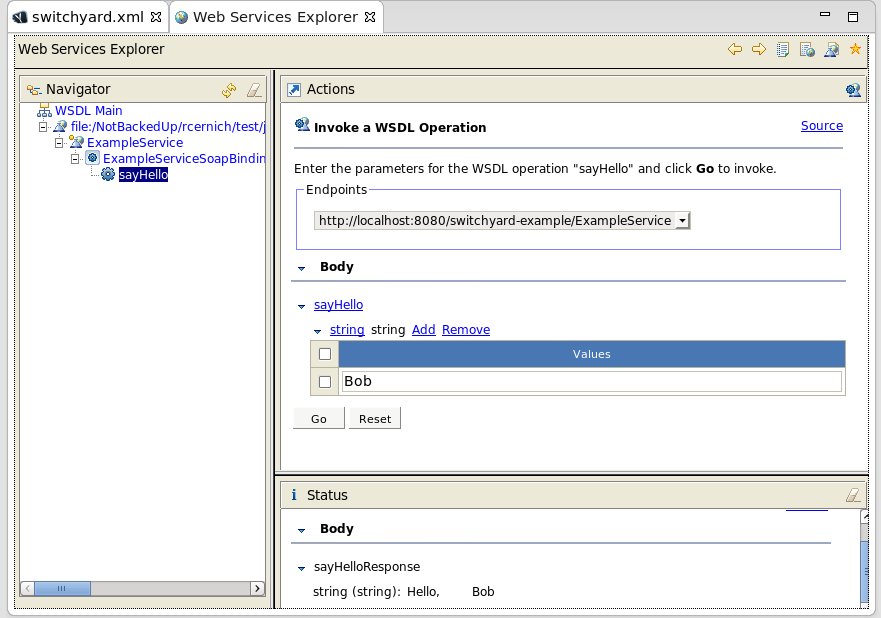Screen dimensions: 881x618
Task: Click the sayHelloResponse label text
Action: tap(367, 566)
